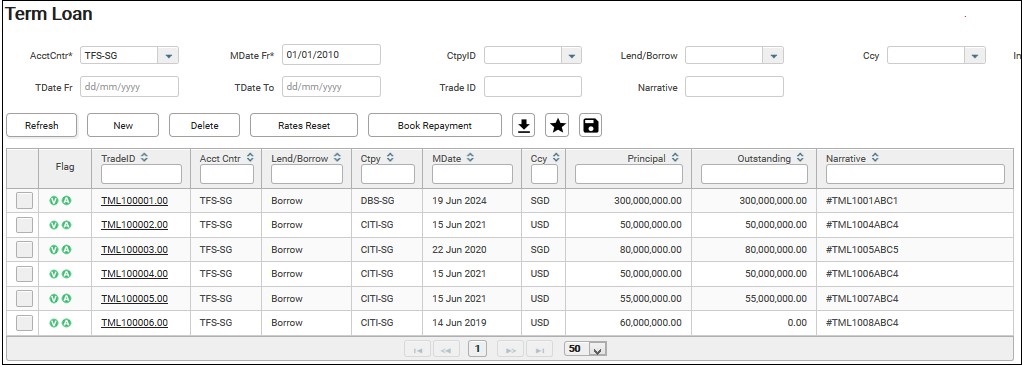The height and width of the screenshot is (367, 1022).
Task: Click green A flag icon for TML100002.00
Action: (x=66, y=225)
